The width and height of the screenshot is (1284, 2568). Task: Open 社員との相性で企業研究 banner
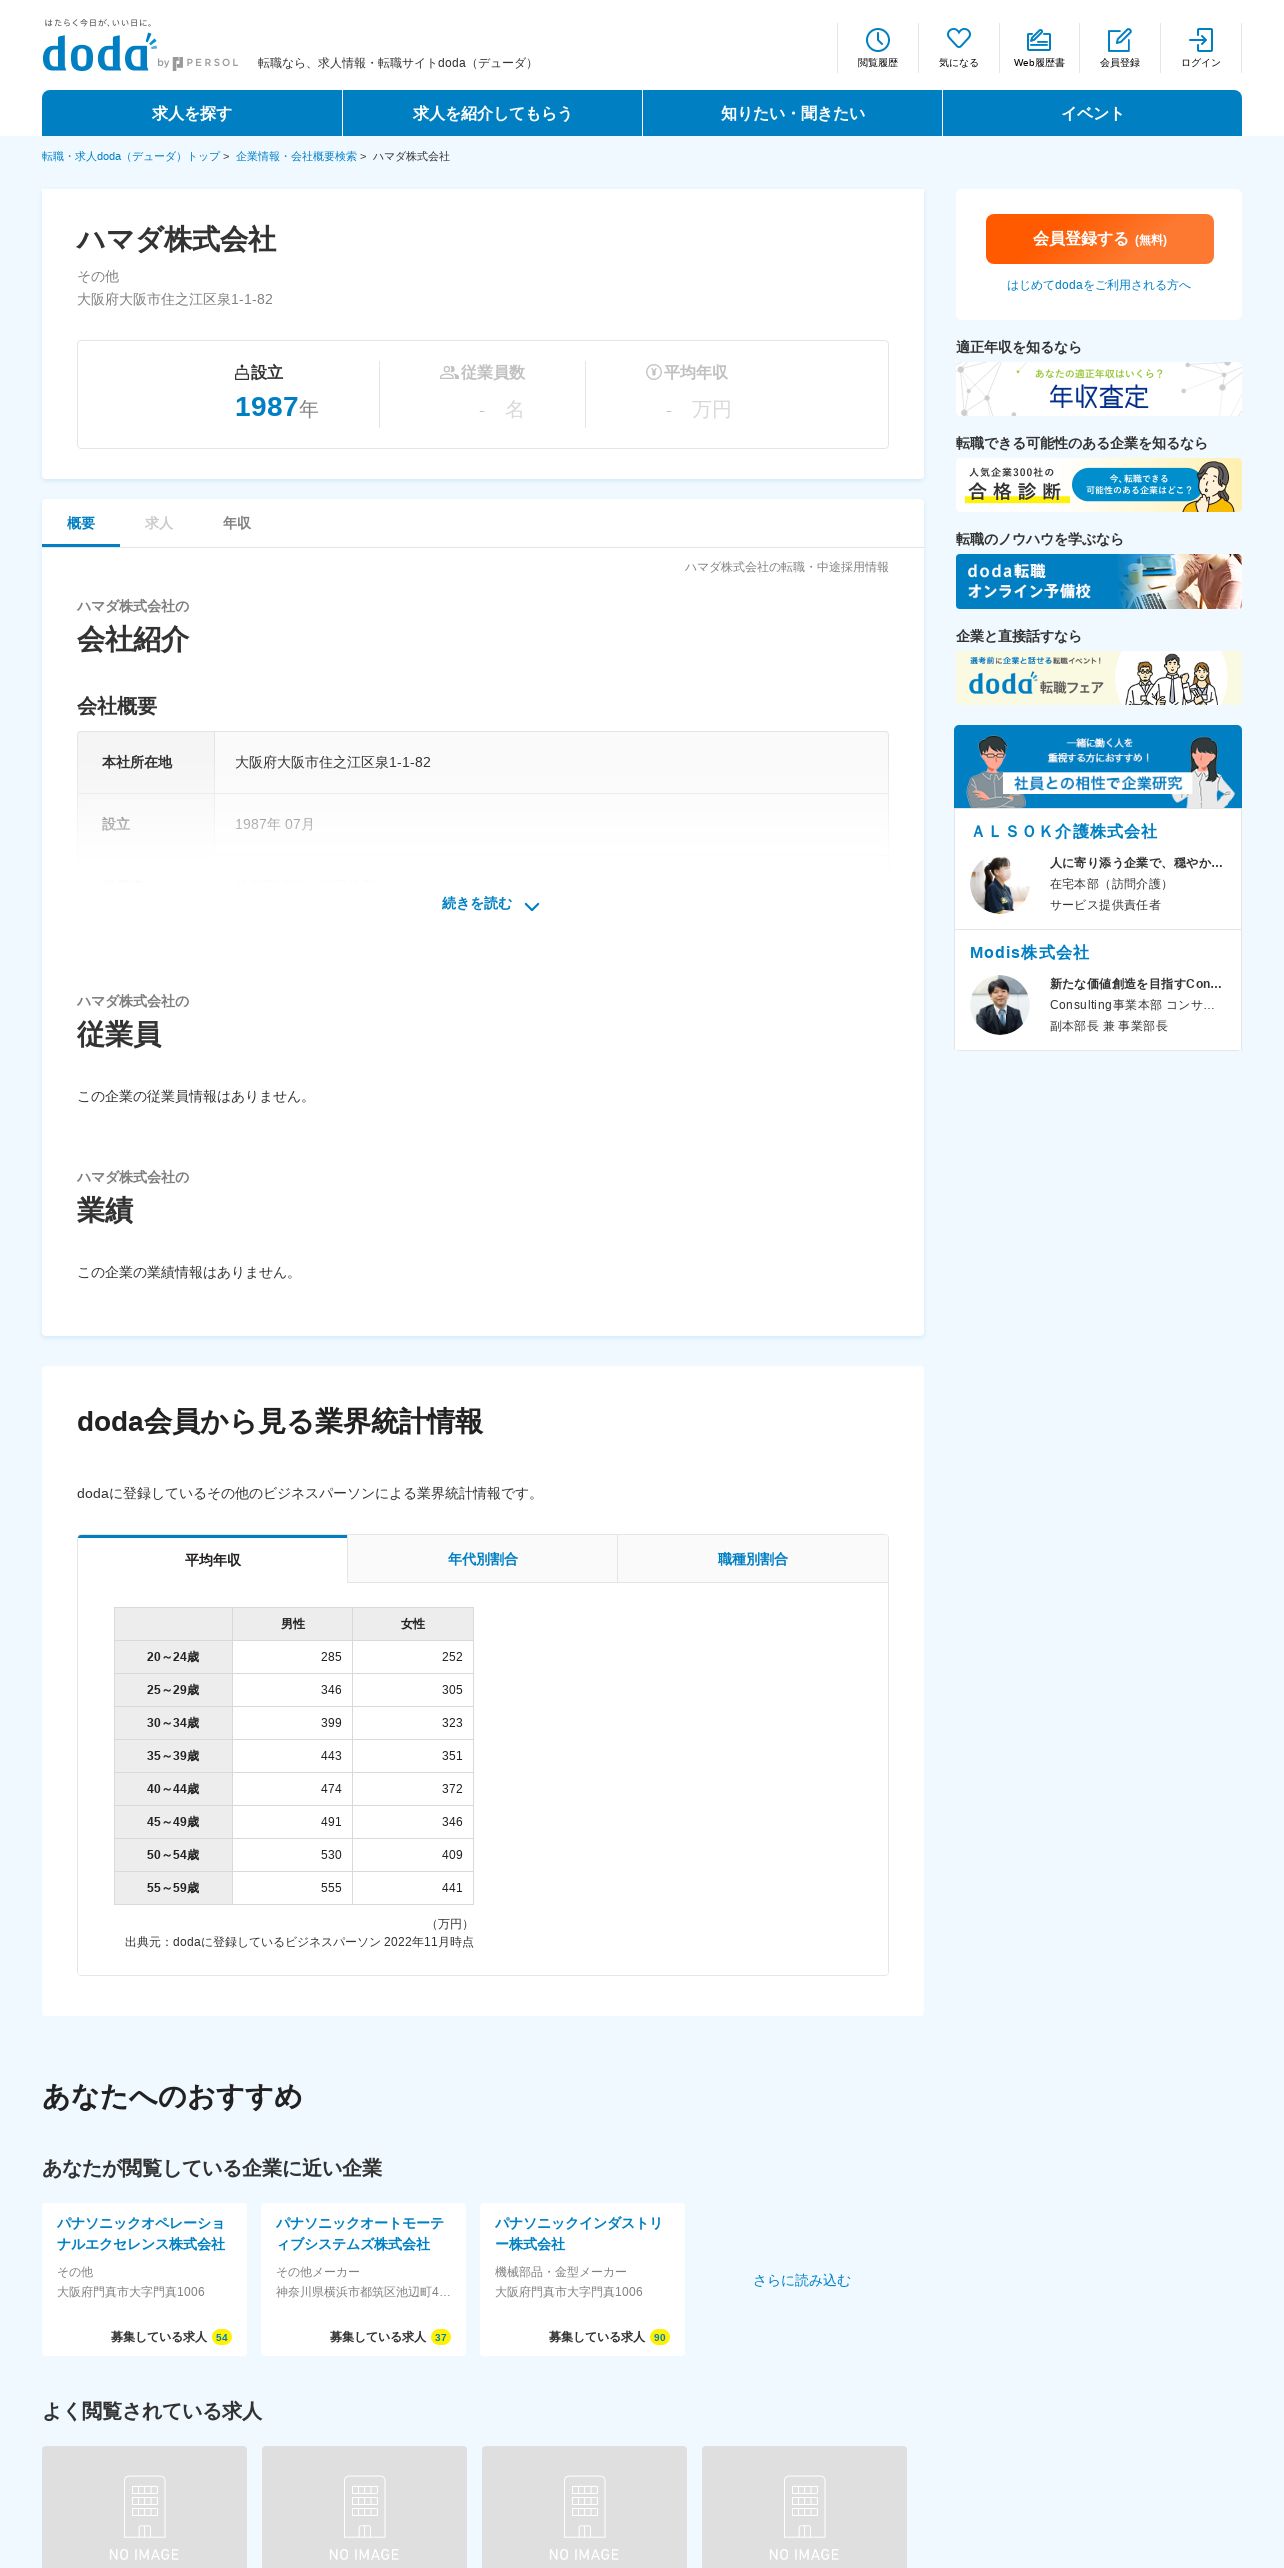(1098, 767)
